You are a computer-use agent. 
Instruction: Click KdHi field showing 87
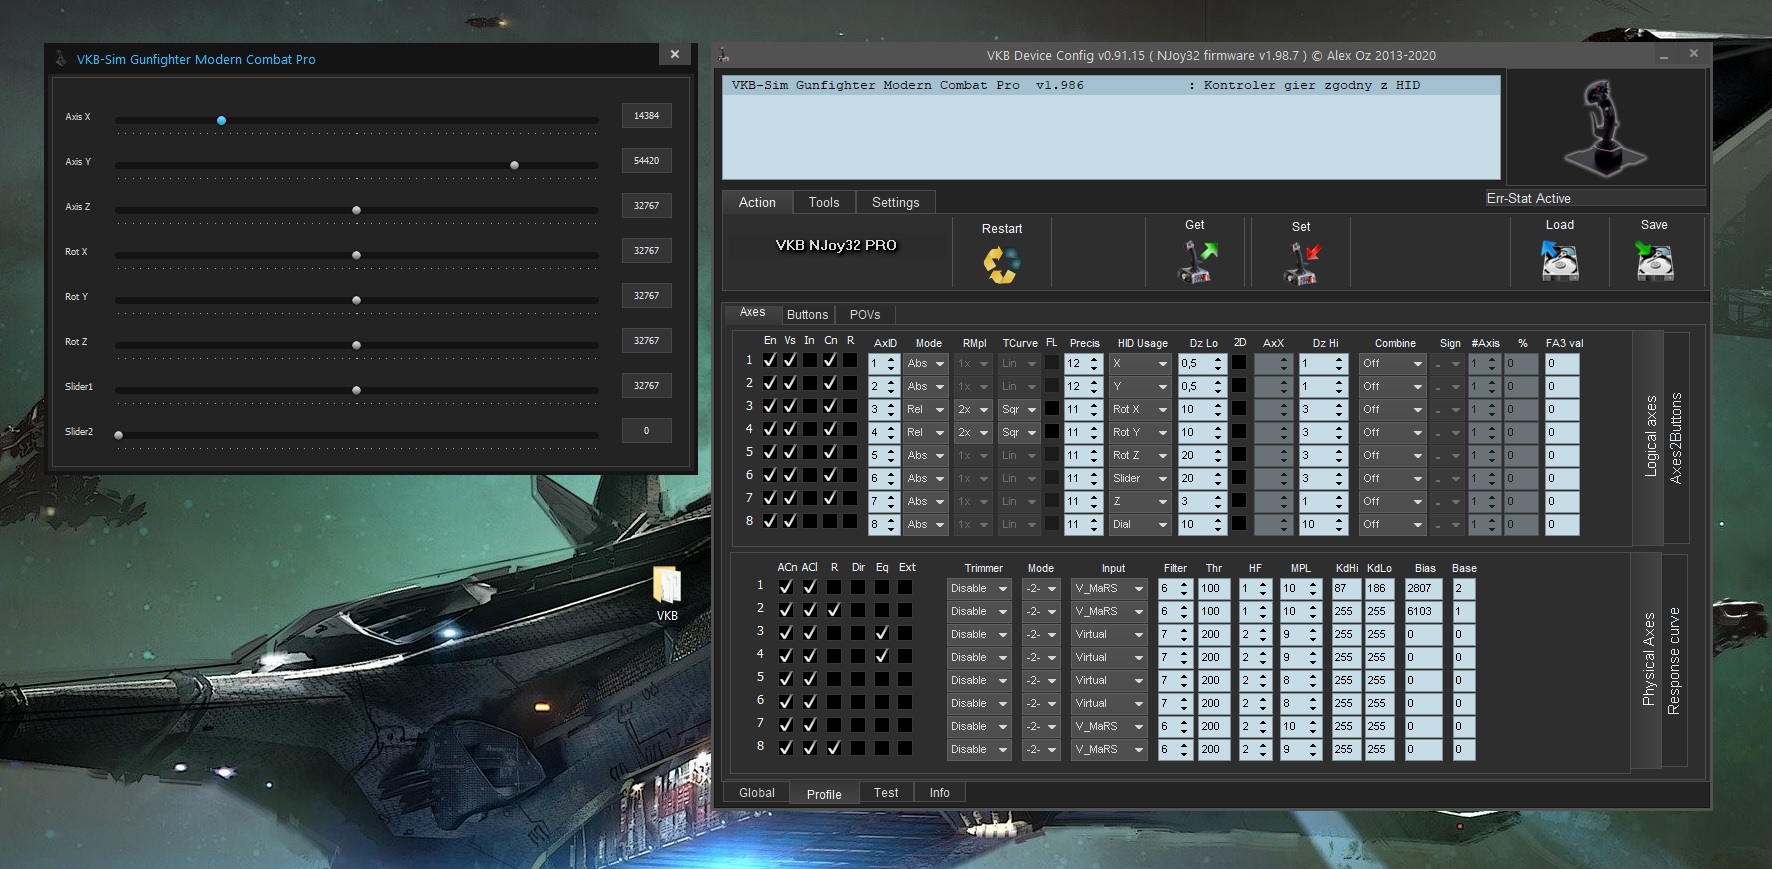tap(1345, 589)
